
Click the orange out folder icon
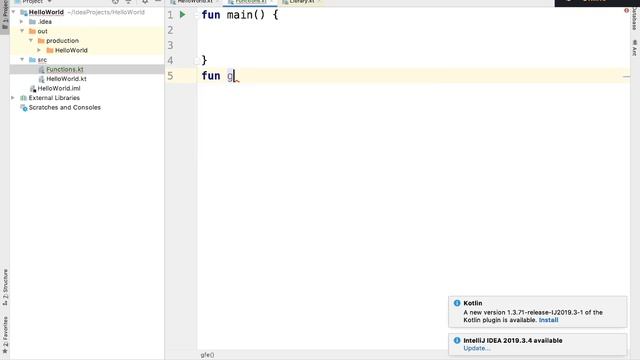32,31
